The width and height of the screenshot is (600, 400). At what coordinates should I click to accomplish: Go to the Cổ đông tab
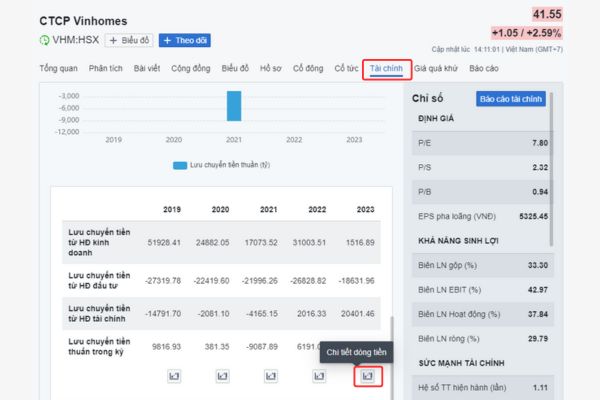point(308,69)
